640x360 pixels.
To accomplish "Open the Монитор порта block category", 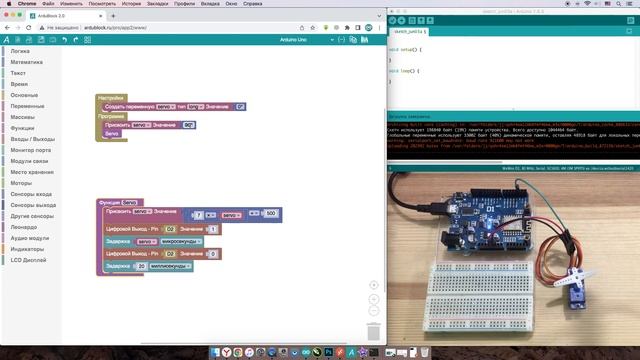I will [x=31, y=150].
